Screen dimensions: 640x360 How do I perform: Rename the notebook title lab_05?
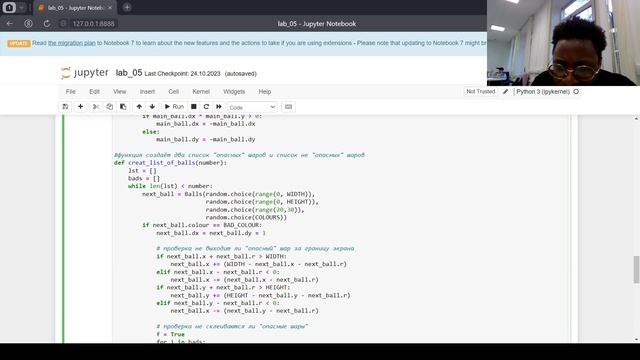[129, 73]
